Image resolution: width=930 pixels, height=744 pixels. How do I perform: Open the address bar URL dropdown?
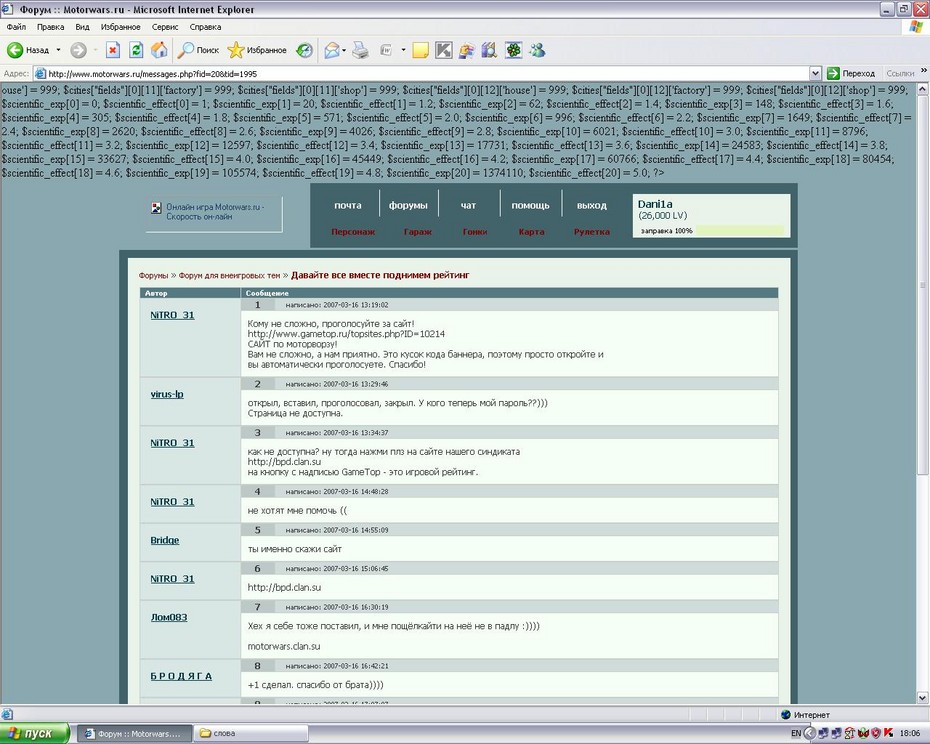tap(816, 74)
